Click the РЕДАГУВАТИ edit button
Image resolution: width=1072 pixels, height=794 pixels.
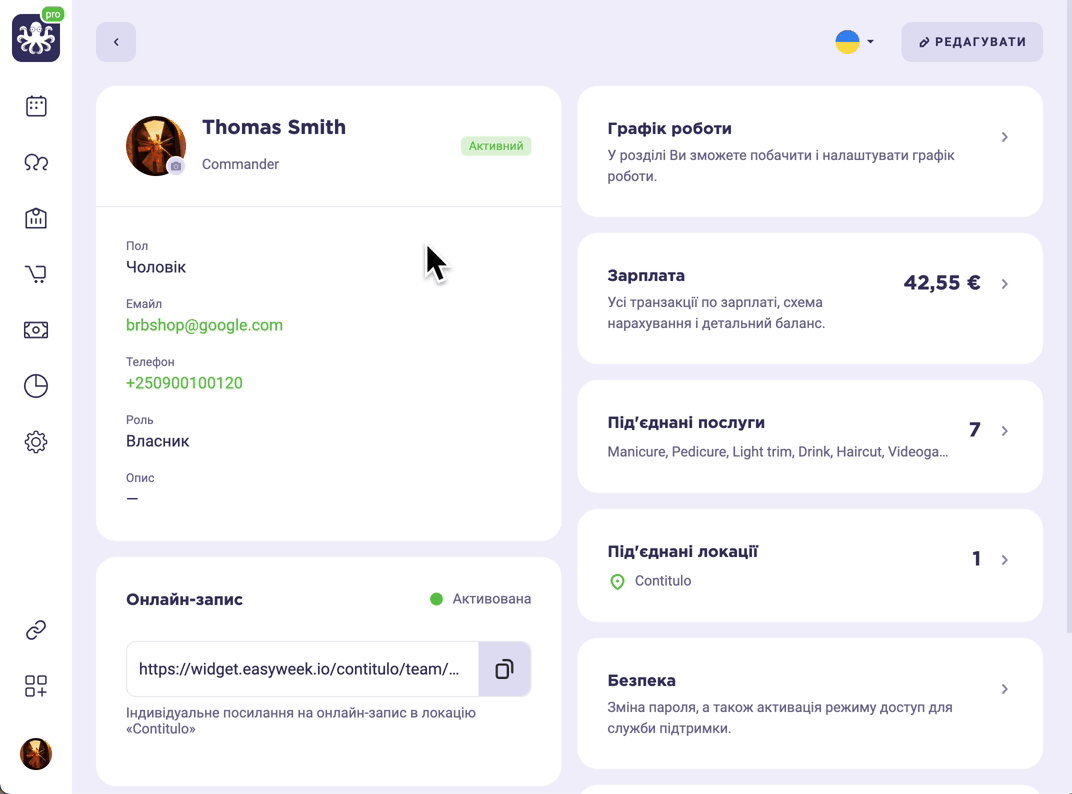click(x=972, y=42)
